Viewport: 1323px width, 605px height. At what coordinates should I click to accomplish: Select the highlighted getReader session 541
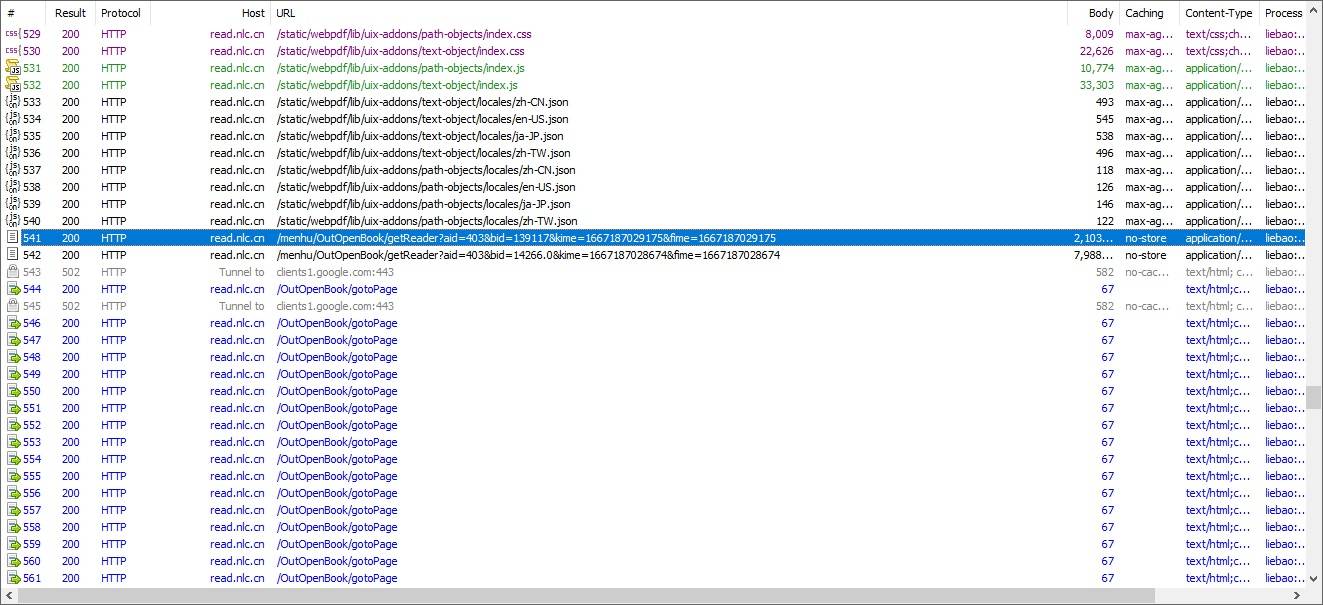coord(525,238)
